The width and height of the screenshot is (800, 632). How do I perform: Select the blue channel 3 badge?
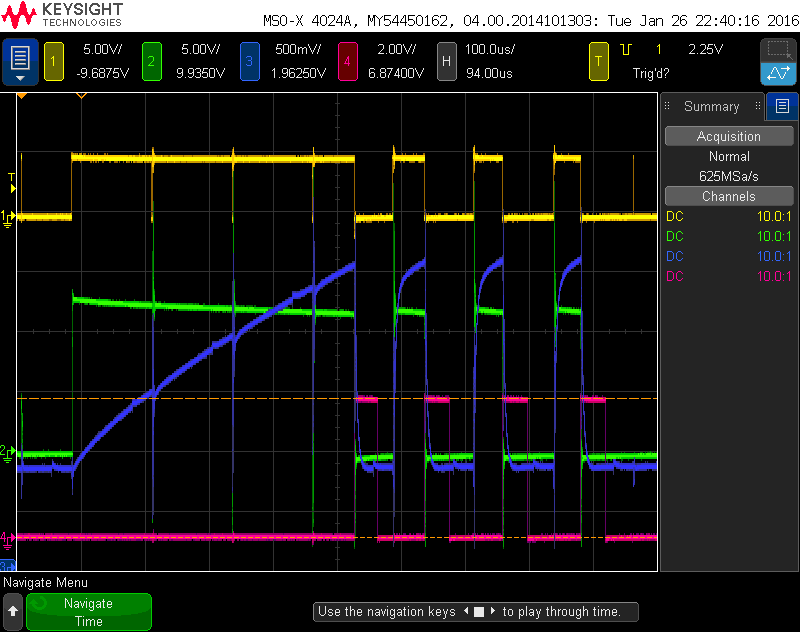(250, 63)
